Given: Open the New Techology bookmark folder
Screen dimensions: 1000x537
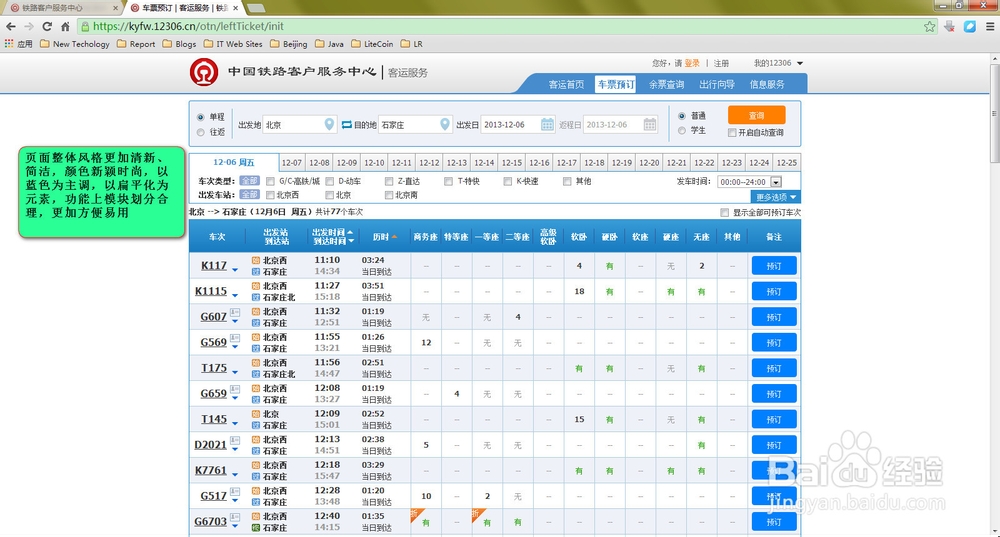Looking at the screenshot, I should (75, 44).
